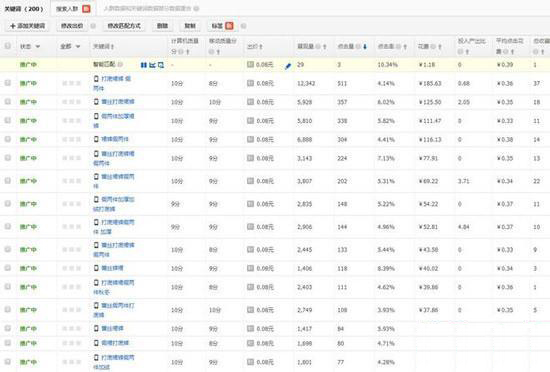Viewport: 550px width, 372px height.
Task: Click the 修改匹配方式 button
Action: [124, 26]
